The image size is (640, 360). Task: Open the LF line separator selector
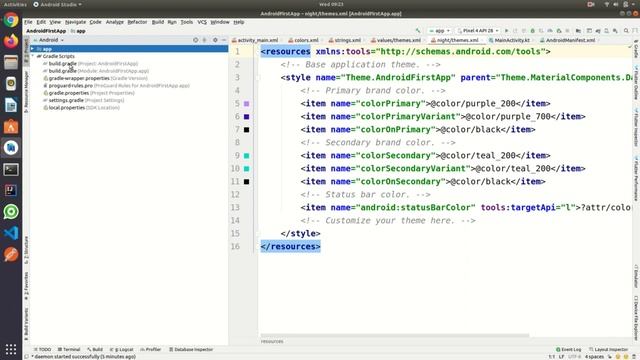562,357
